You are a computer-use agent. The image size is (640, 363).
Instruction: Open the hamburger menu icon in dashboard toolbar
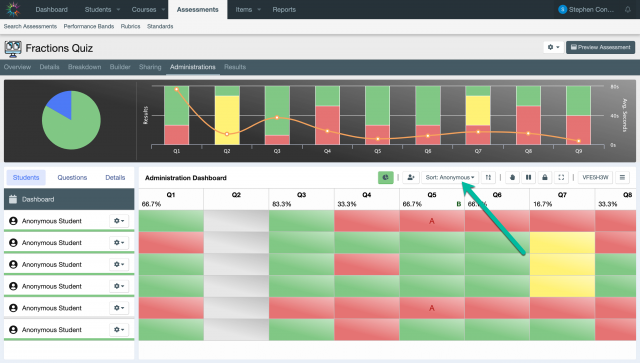pyautogui.click(x=622, y=178)
